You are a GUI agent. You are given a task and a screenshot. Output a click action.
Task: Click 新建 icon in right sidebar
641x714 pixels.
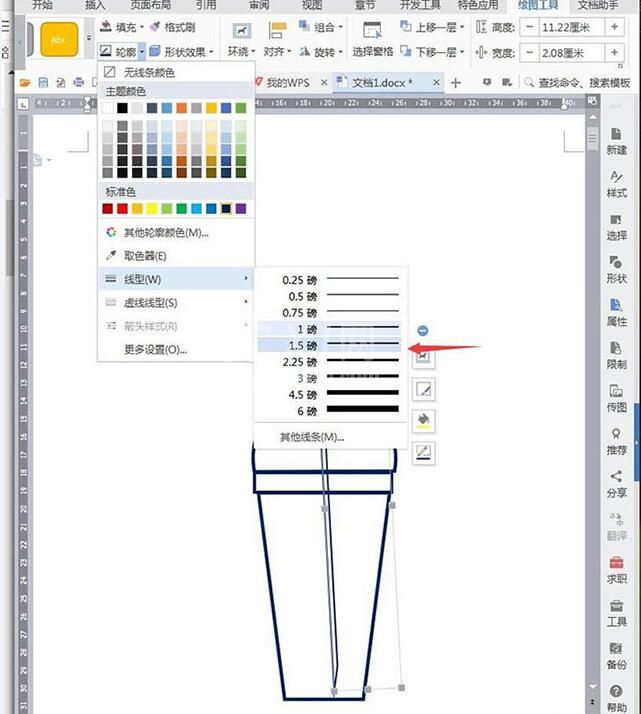[616, 133]
